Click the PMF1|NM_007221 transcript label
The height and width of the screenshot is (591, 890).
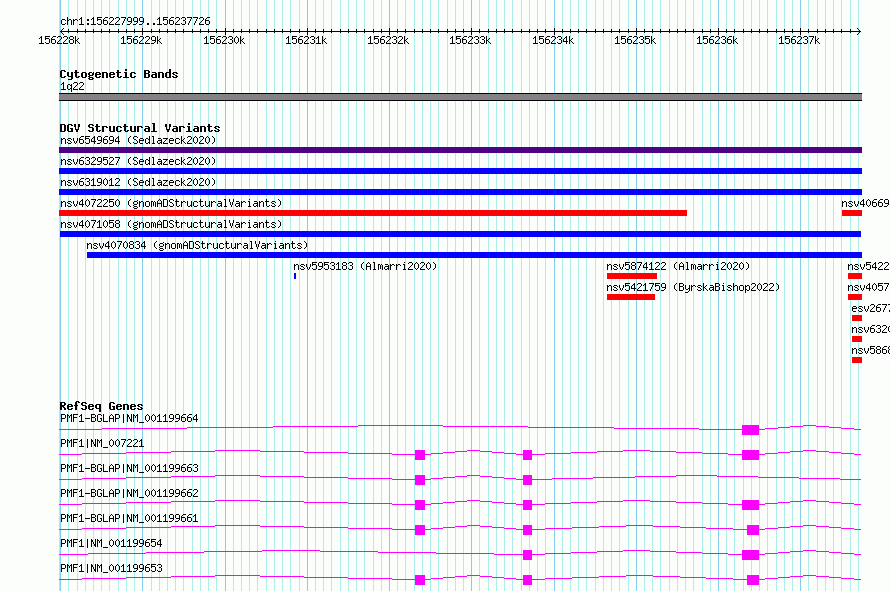(x=102, y=443)
